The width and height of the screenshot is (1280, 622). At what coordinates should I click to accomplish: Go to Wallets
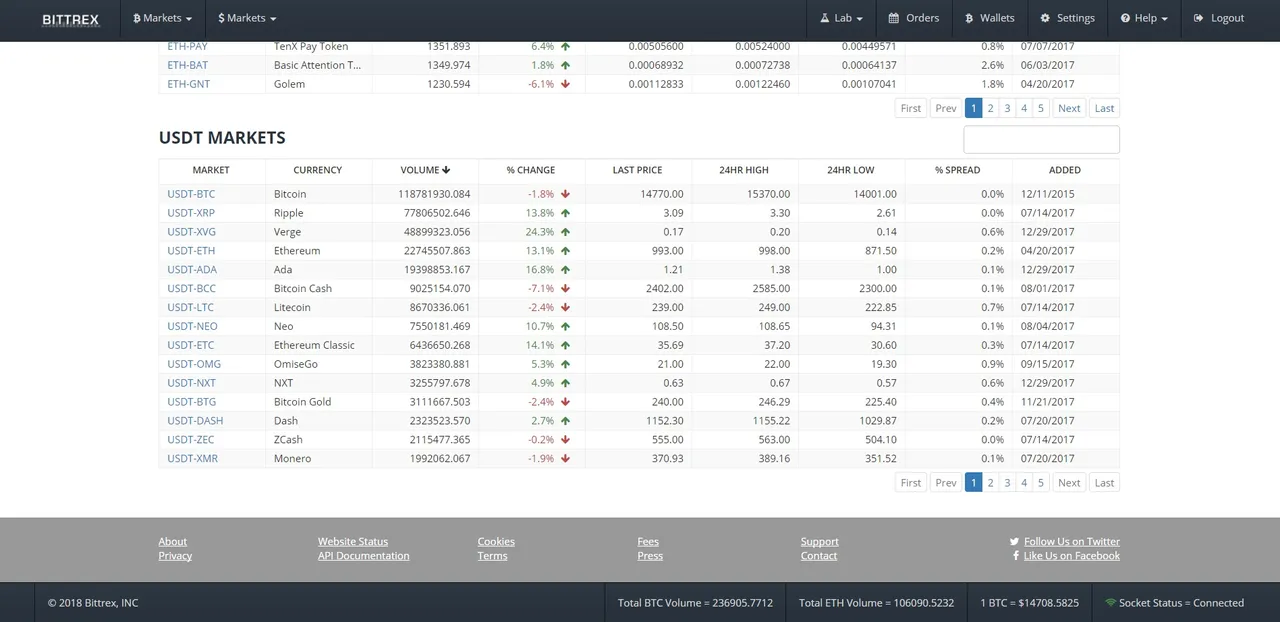click(989, 18)
